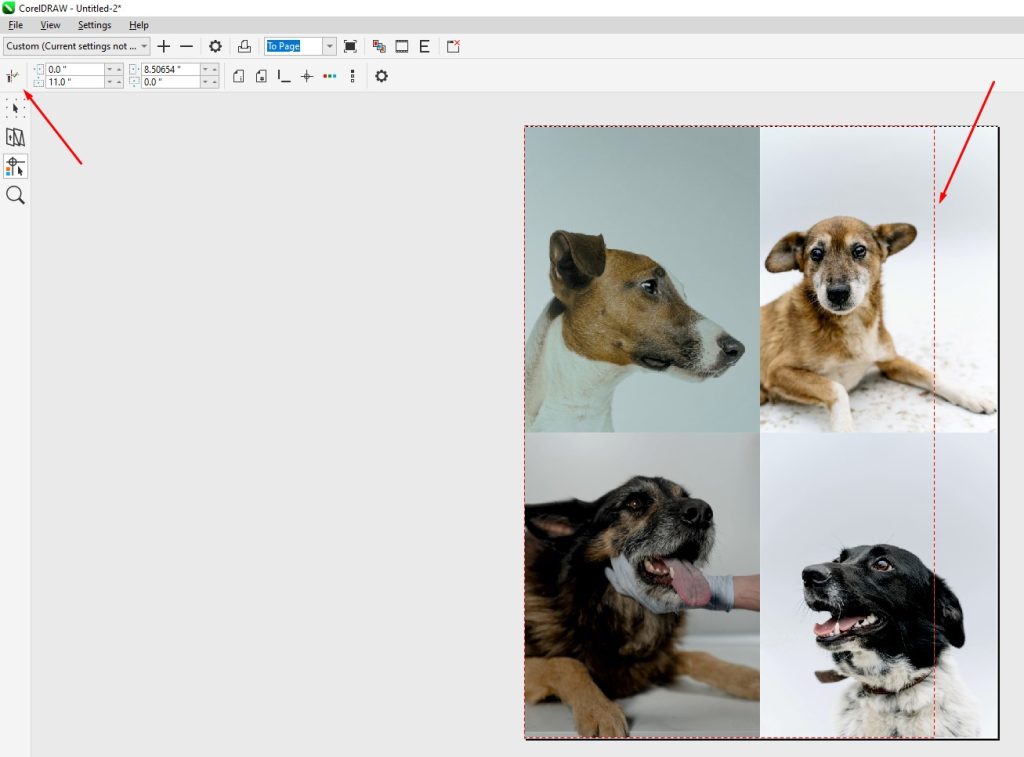Open print options with the gear icon
The height and width of the screenshot is (757, 1024).
click(215, 46)
